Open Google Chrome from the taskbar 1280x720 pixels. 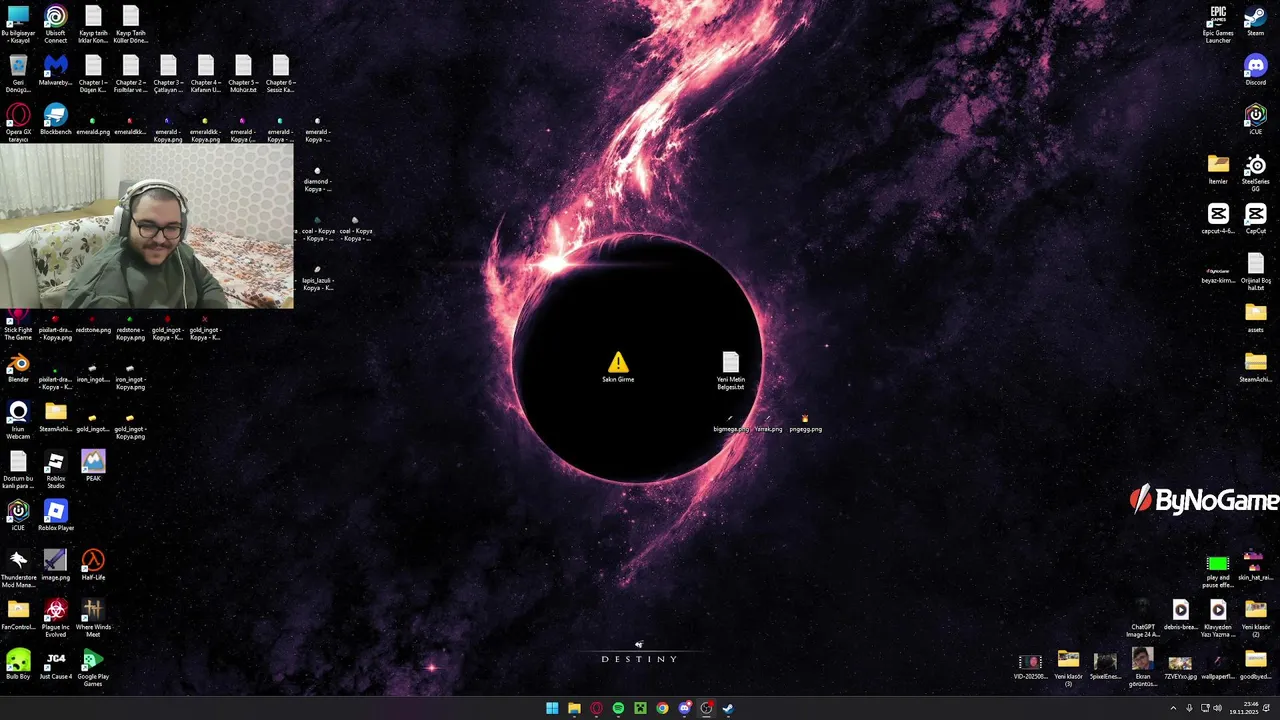tap(662, 708)
